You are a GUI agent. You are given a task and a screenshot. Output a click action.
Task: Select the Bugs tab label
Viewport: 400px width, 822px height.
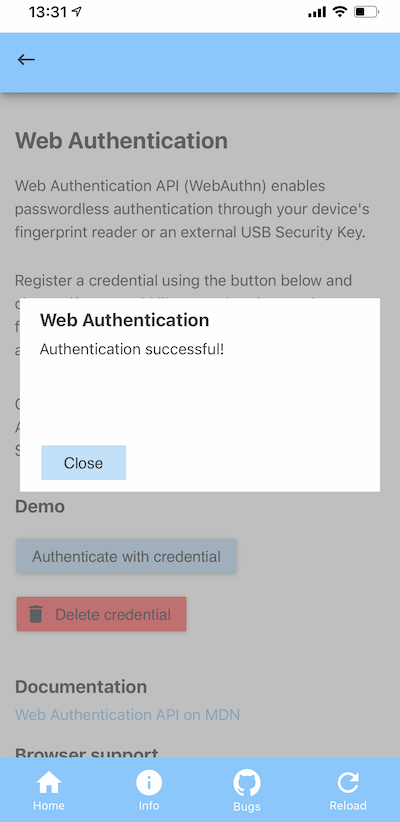pos(246,806)
